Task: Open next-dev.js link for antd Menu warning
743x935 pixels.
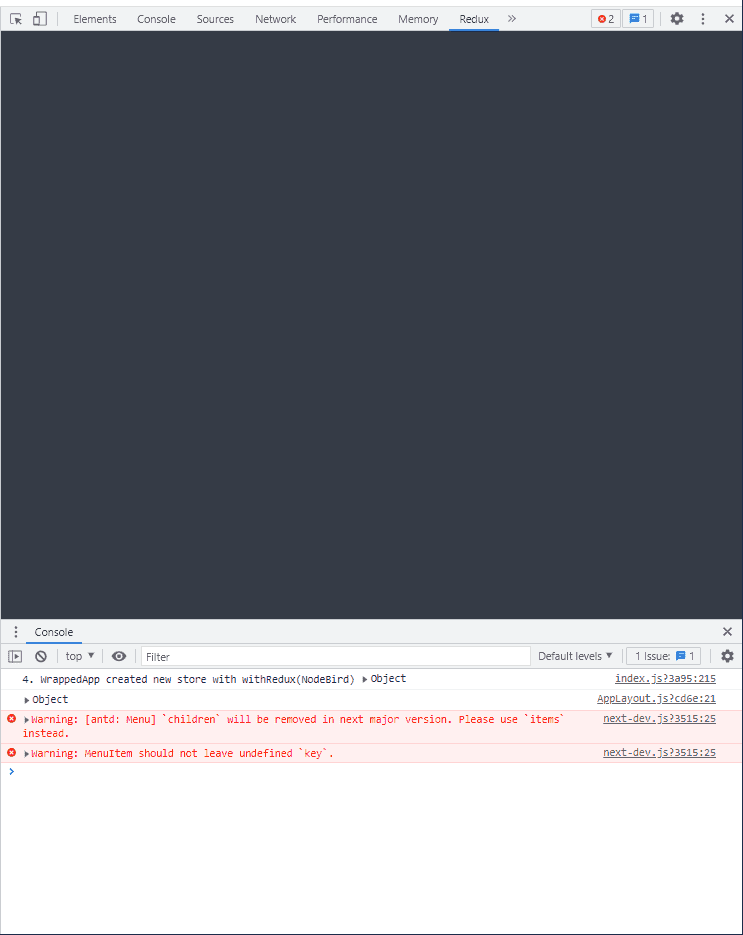Action: (659, 719)
